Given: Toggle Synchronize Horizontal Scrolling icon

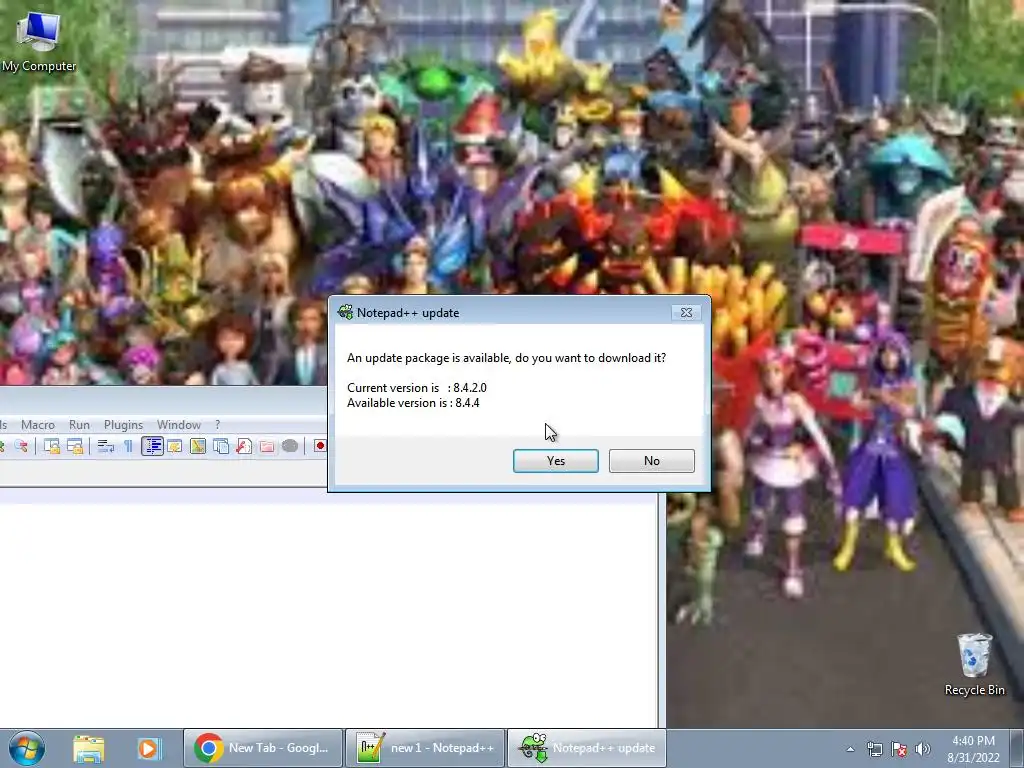Looking at the screenshot, I should pos(75,446).
